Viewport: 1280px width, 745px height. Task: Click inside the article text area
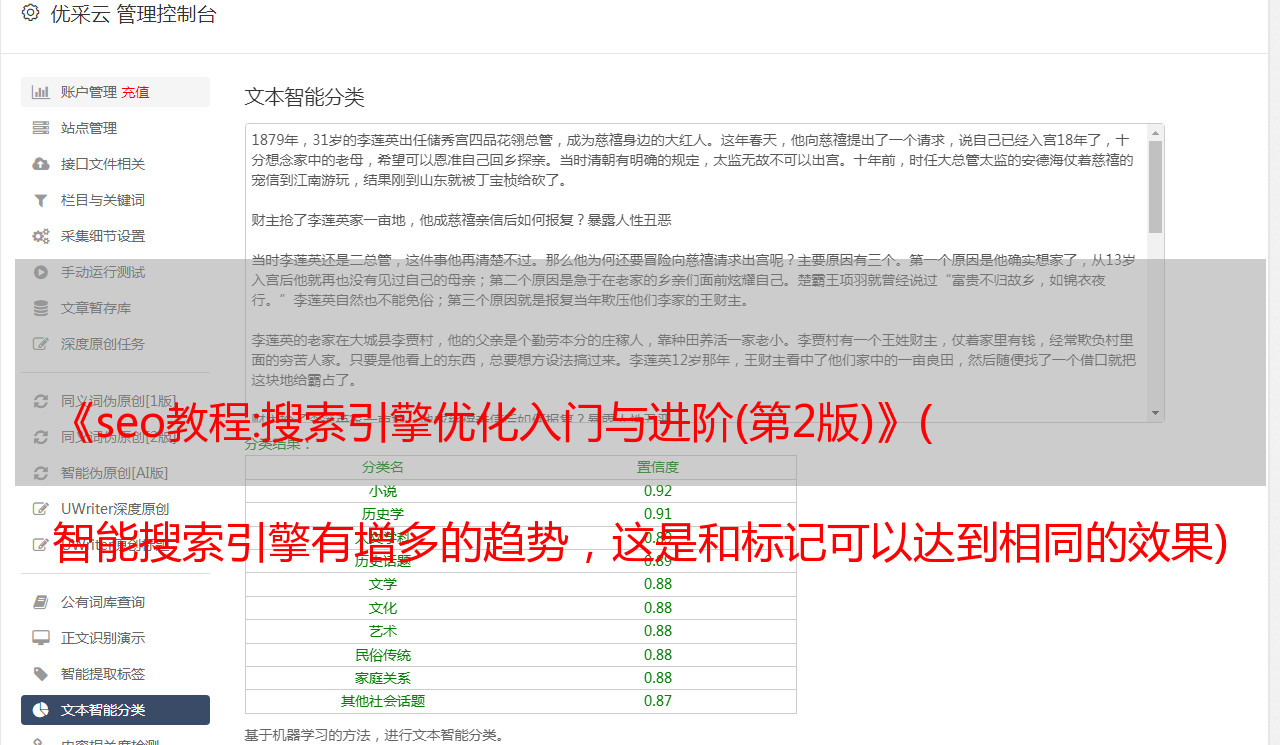[696, 273]
